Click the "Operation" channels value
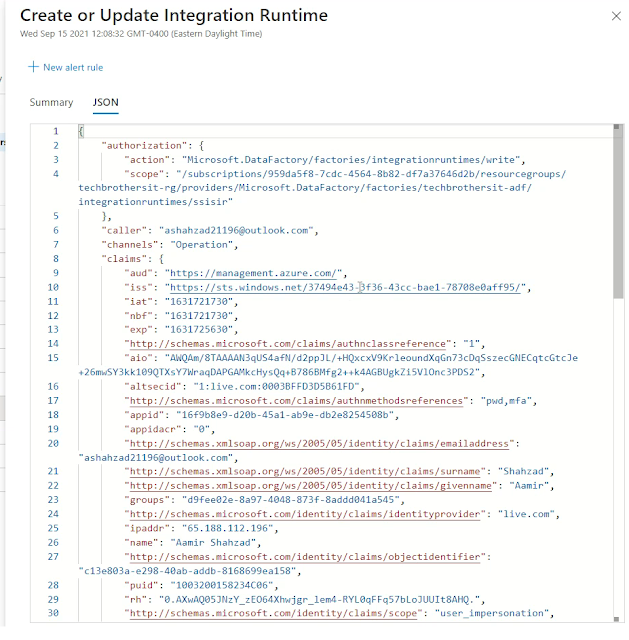This screenshot has height=640, width=629. click(x=202, y=245)
